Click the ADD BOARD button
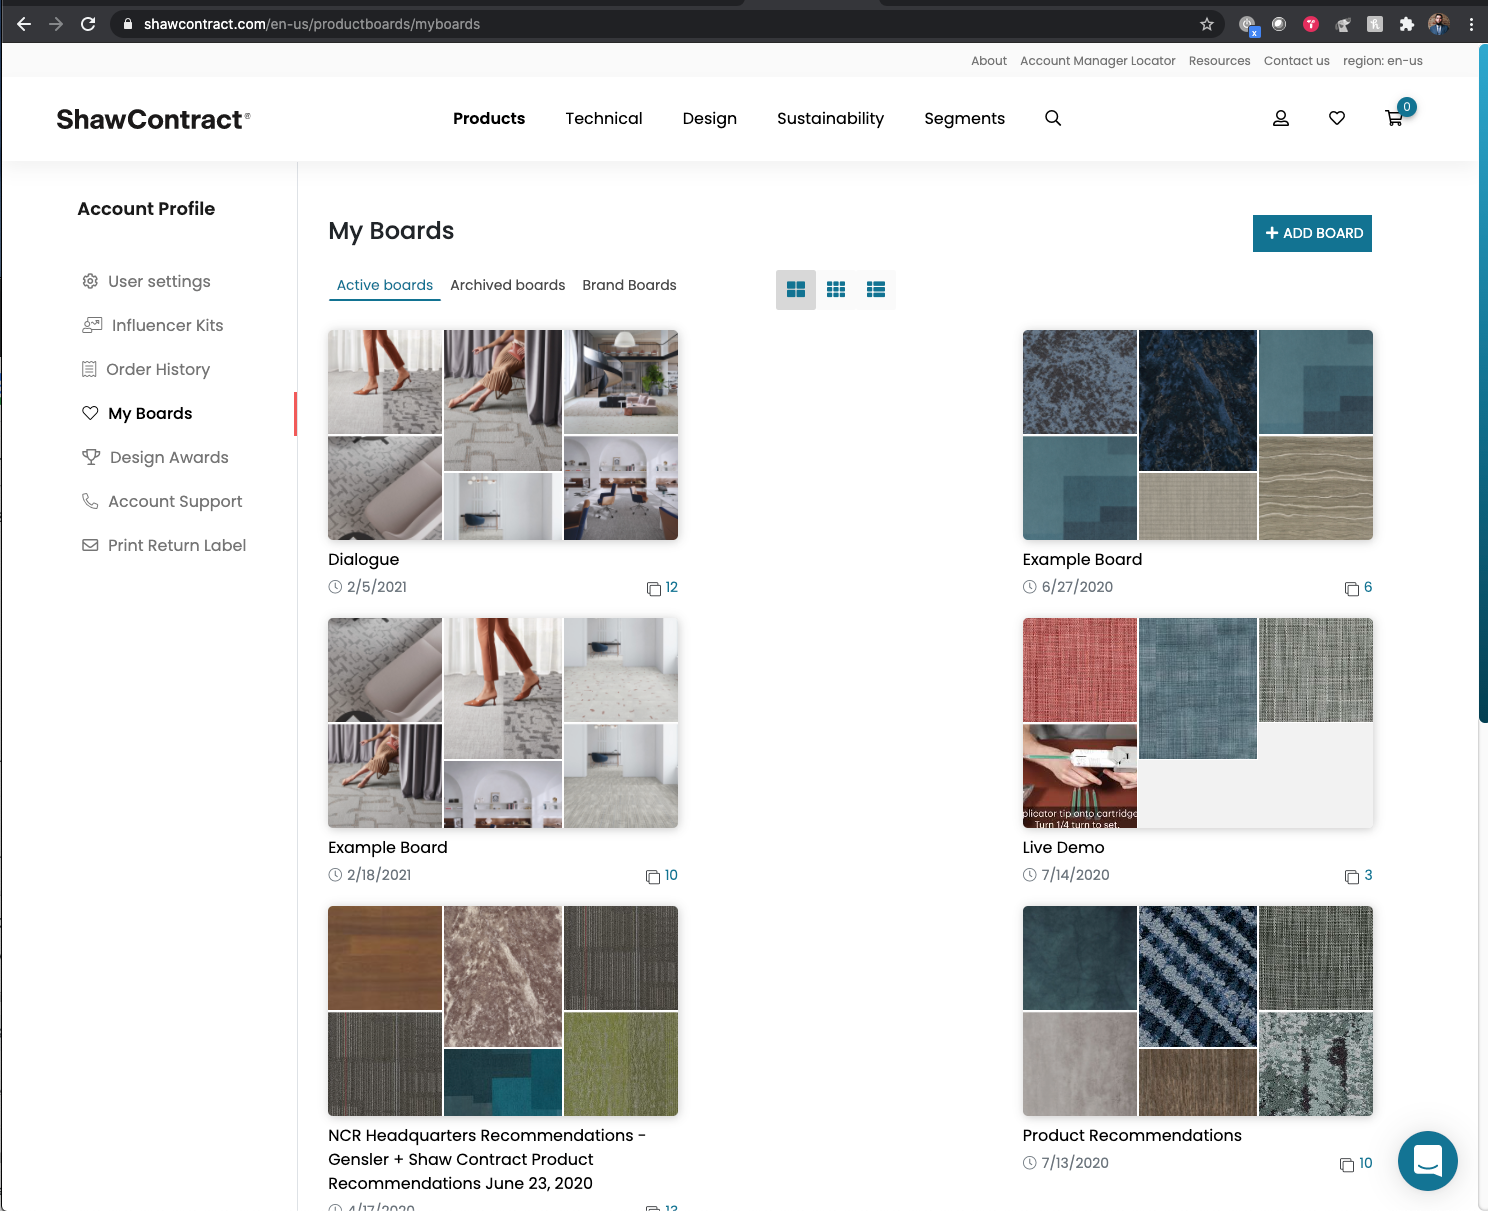The image size is (1488, 1211). pyautogui.click(x=1311, y=233)
